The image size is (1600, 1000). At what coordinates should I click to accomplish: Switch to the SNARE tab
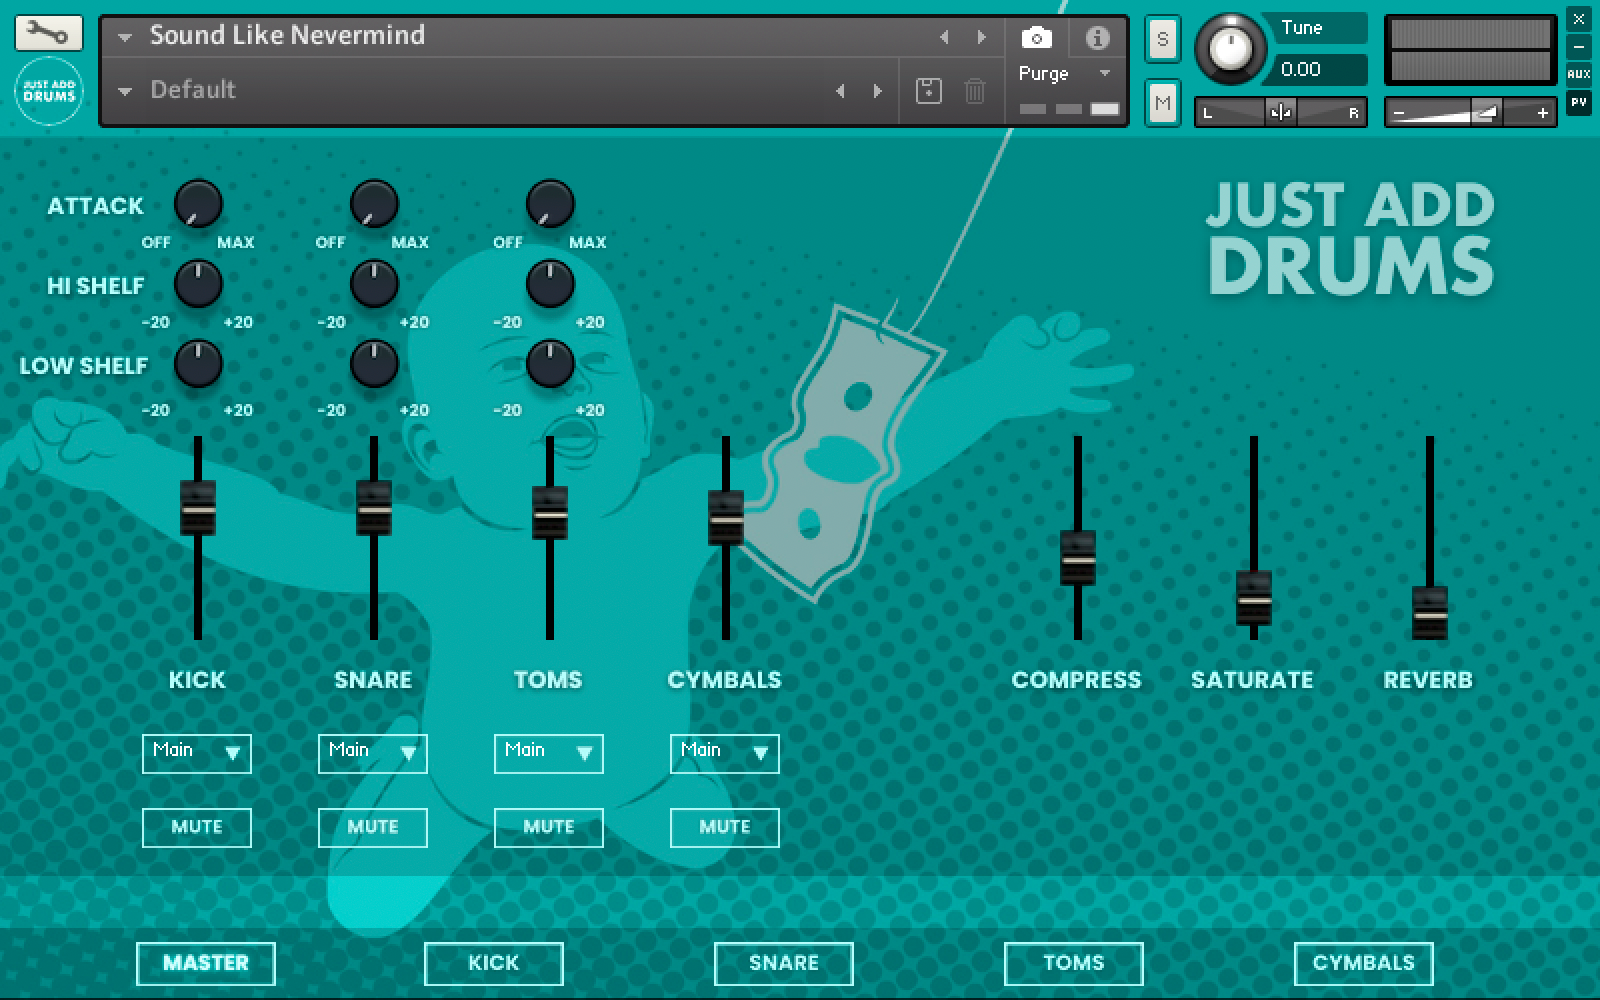point(784,963)
